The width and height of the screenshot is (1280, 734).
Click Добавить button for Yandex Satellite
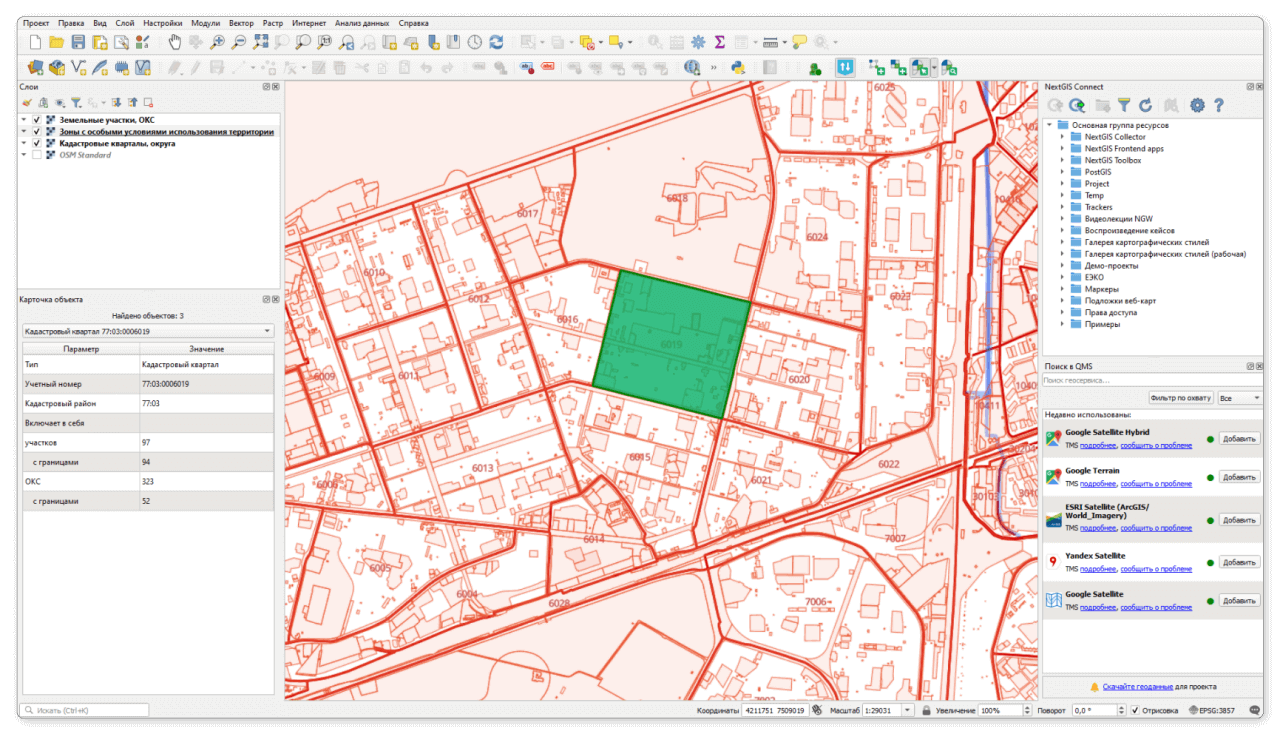click(1239, 562)
